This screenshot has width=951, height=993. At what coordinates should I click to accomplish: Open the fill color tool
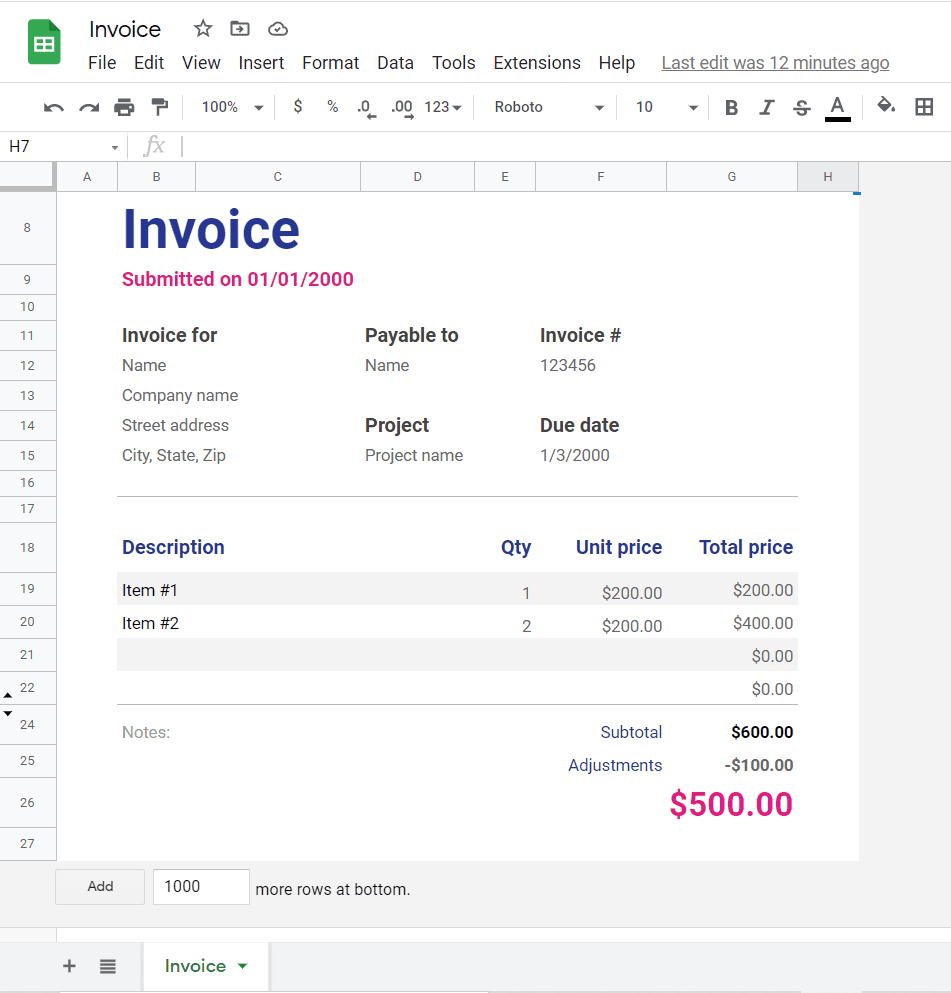click(886, 107)
